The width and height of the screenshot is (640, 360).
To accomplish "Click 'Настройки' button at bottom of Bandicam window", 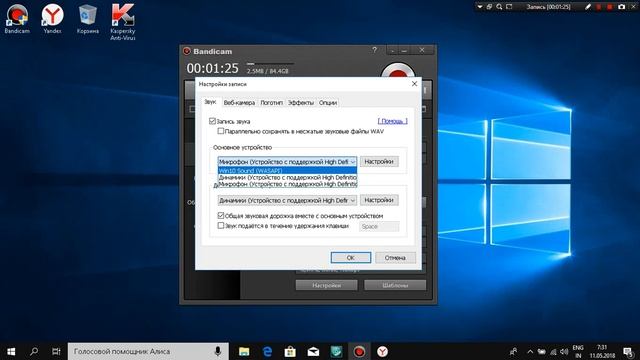I will tap(327, 285).
